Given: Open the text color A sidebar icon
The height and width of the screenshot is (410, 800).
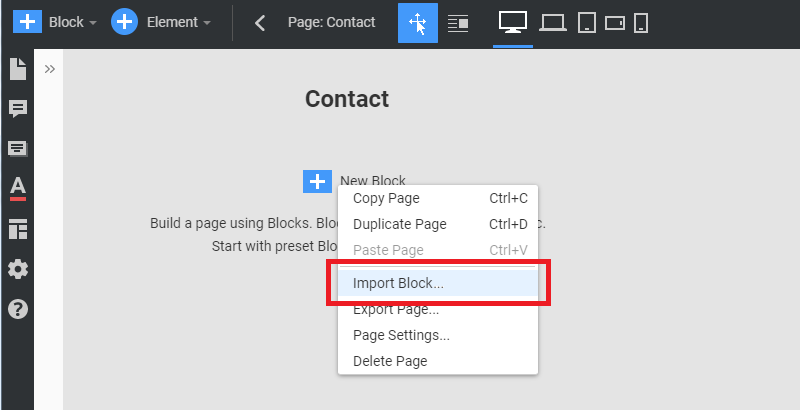Looking at the screenshot, I should [x=18, y=189].
